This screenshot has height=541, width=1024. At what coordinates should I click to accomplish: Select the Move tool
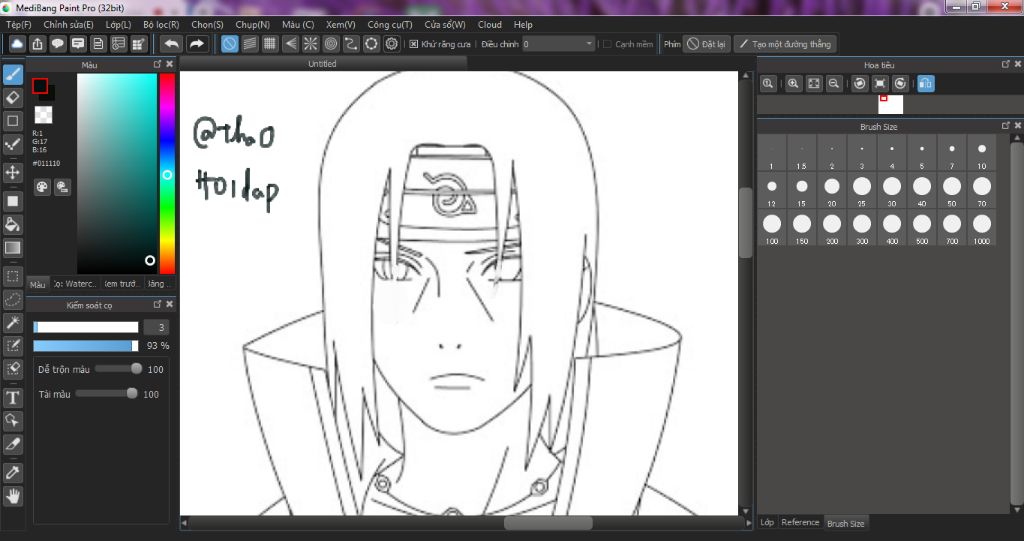(12, 172)
